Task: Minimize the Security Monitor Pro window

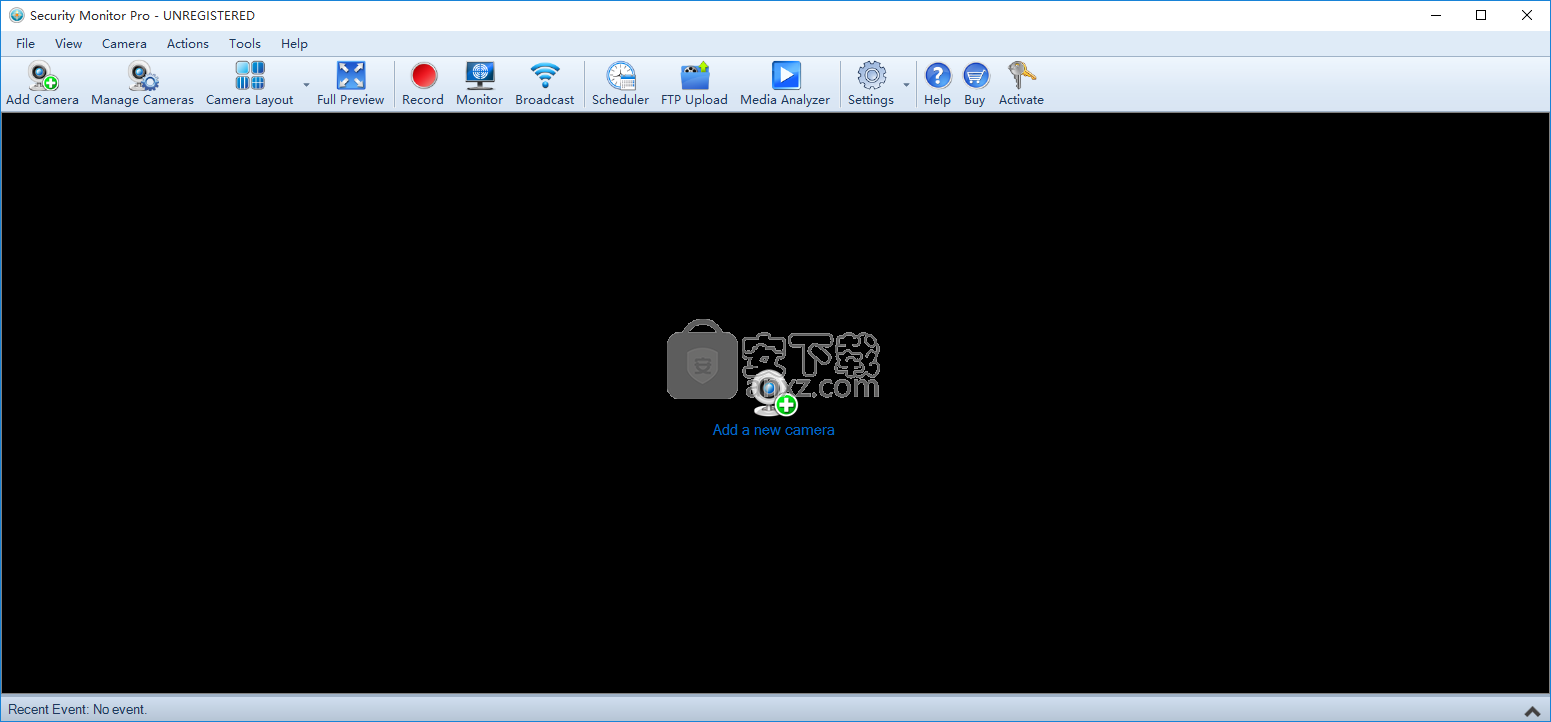Action: (1435, 15)
